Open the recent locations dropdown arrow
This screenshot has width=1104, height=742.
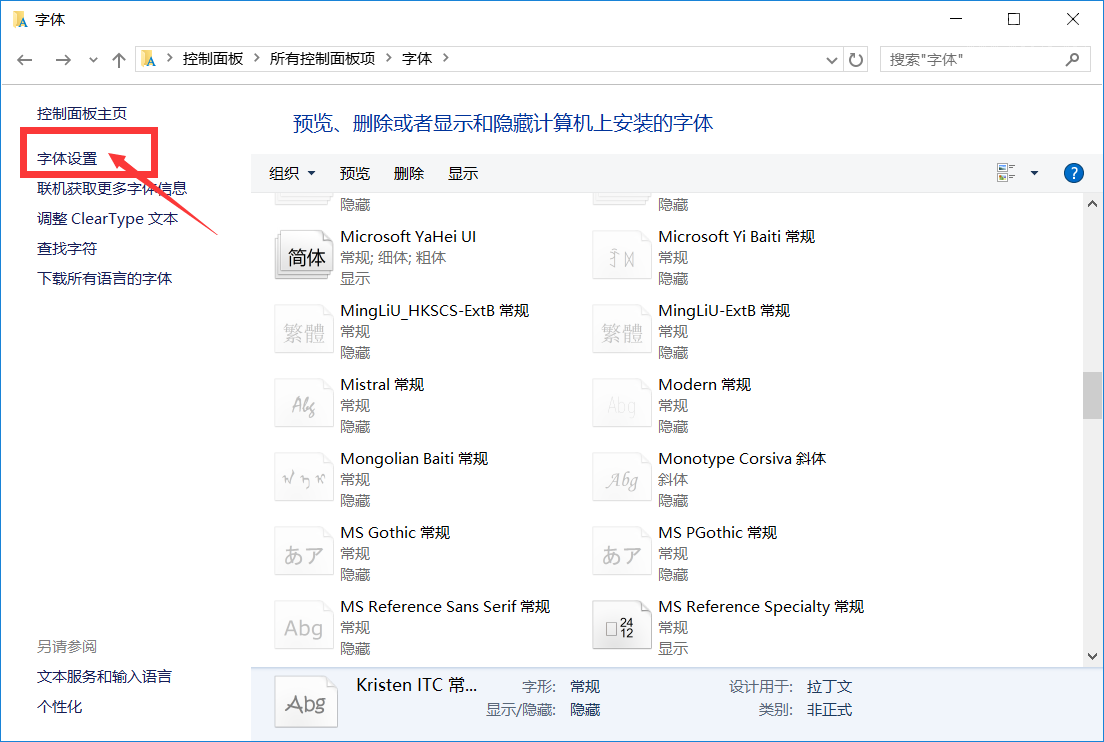[93, 60]
